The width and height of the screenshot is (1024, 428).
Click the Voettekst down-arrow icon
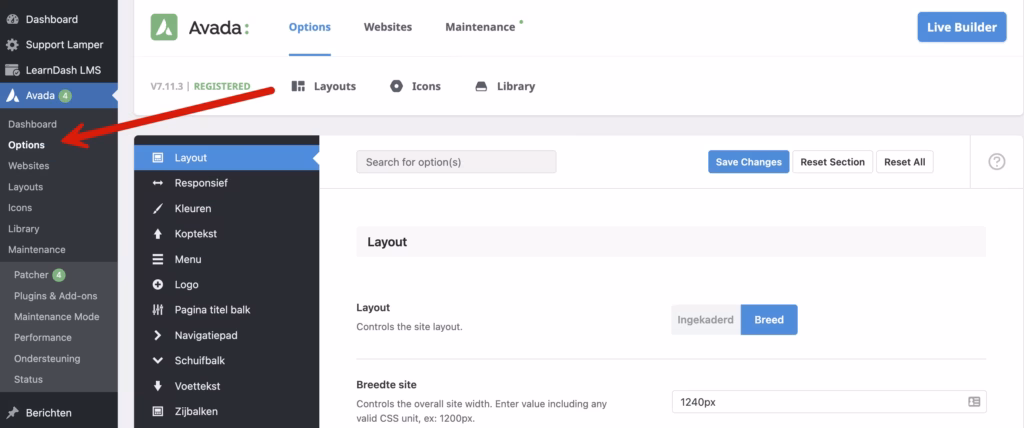coord(157,386)
